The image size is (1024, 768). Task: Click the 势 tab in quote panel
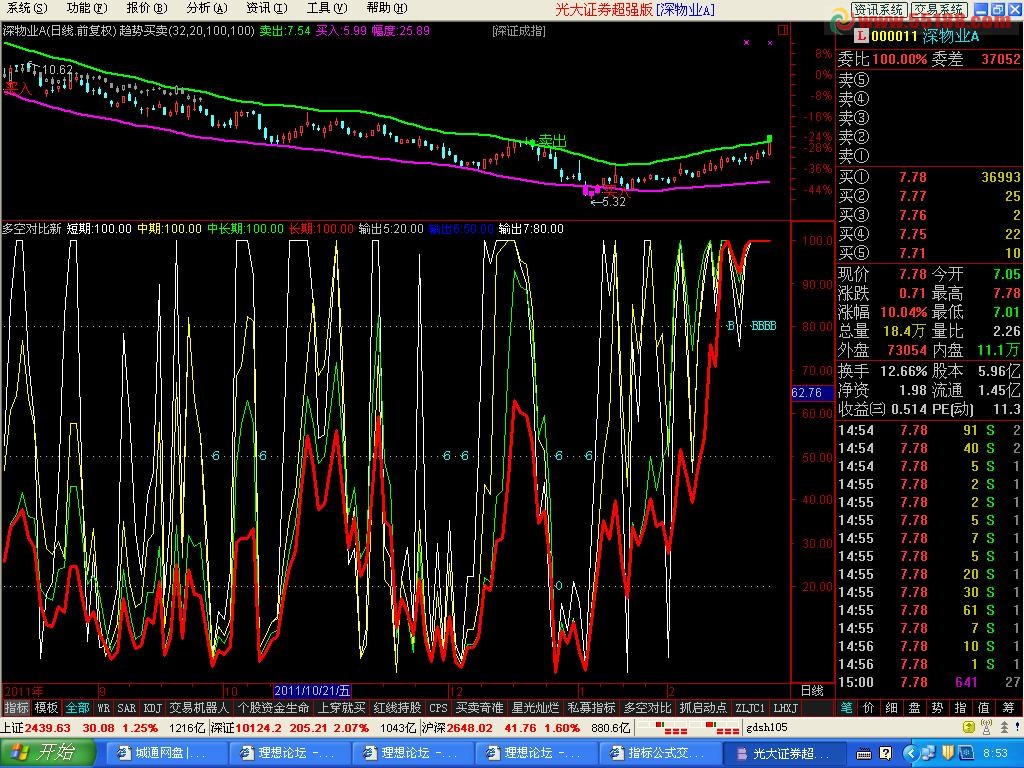pos(937,707)
